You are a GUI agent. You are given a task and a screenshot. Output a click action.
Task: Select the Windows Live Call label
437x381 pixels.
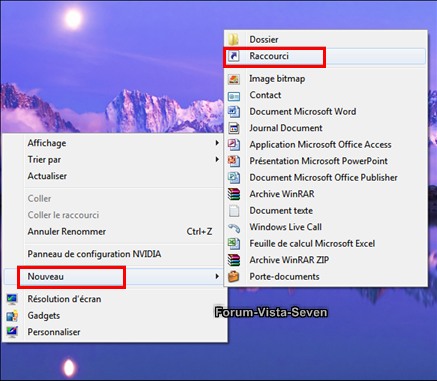[286, 227]
